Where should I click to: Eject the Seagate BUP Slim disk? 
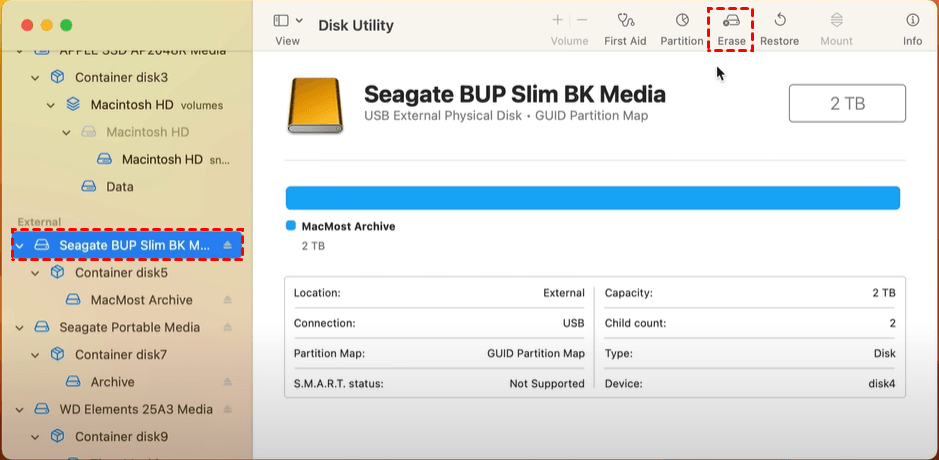(227, 245)
